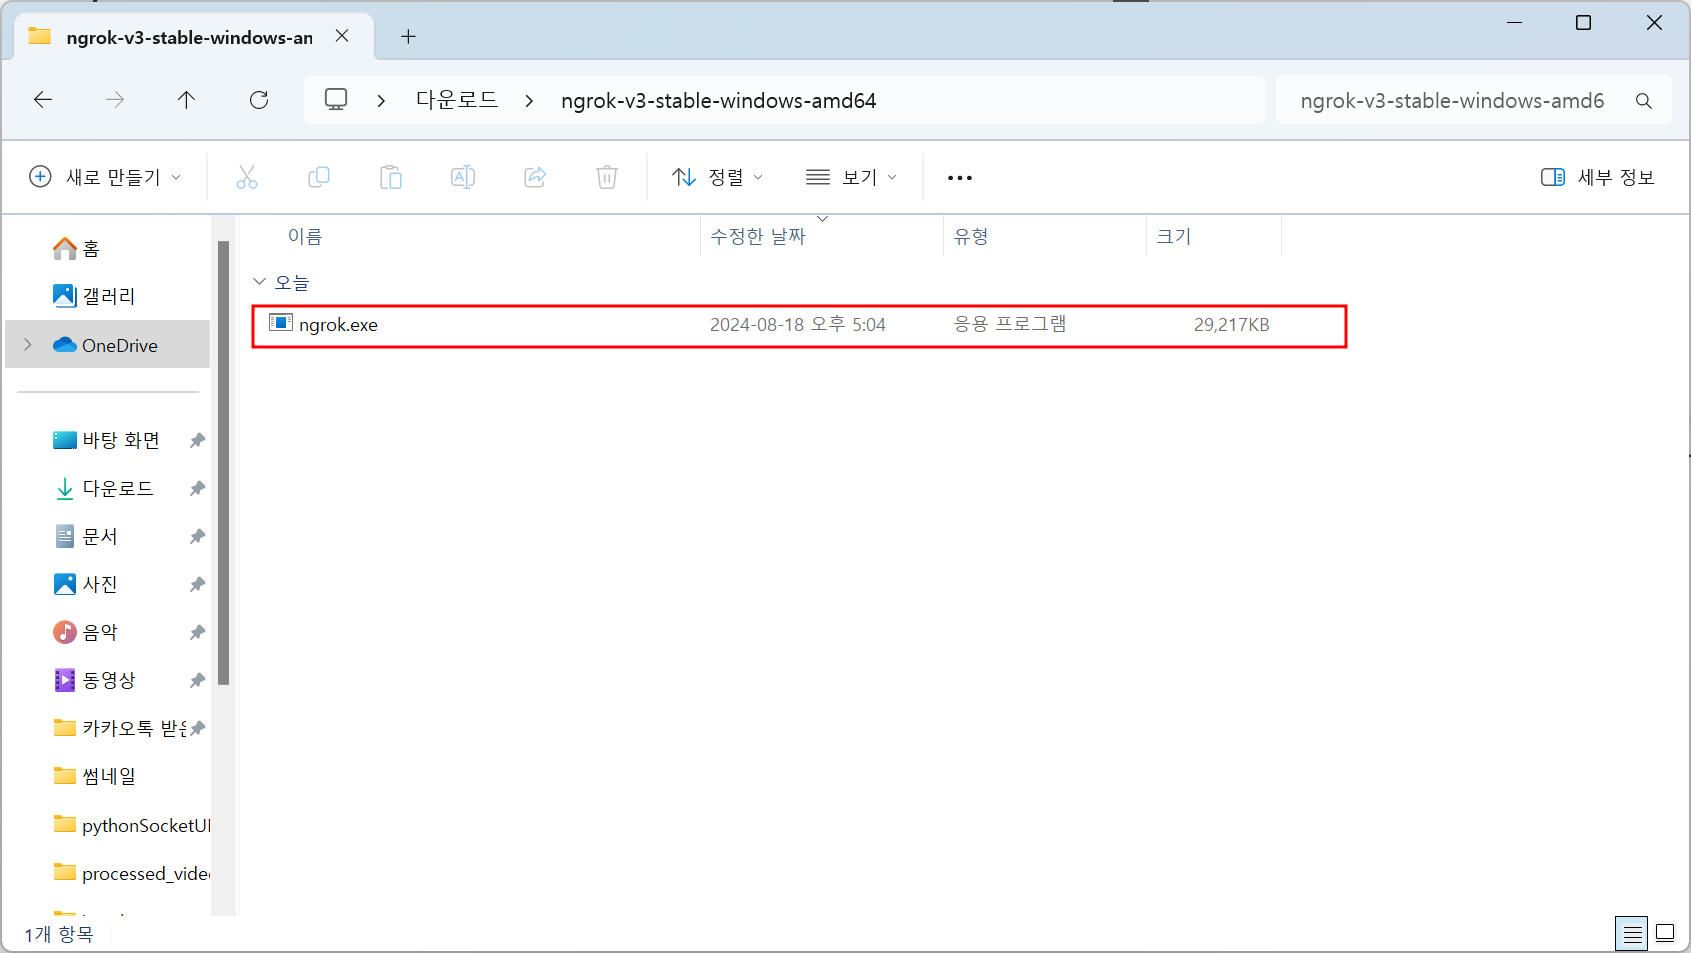The image size is (1691, 953).
Task: Toggle the 세부 정보 details pane
Action: point(1598,177)
